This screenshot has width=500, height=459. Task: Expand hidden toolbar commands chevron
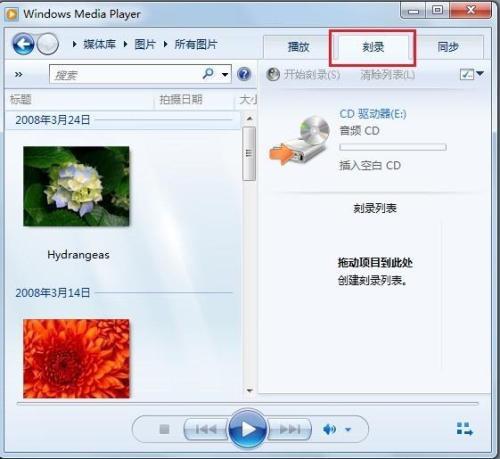pyautogui.click(x=19, y=74)
